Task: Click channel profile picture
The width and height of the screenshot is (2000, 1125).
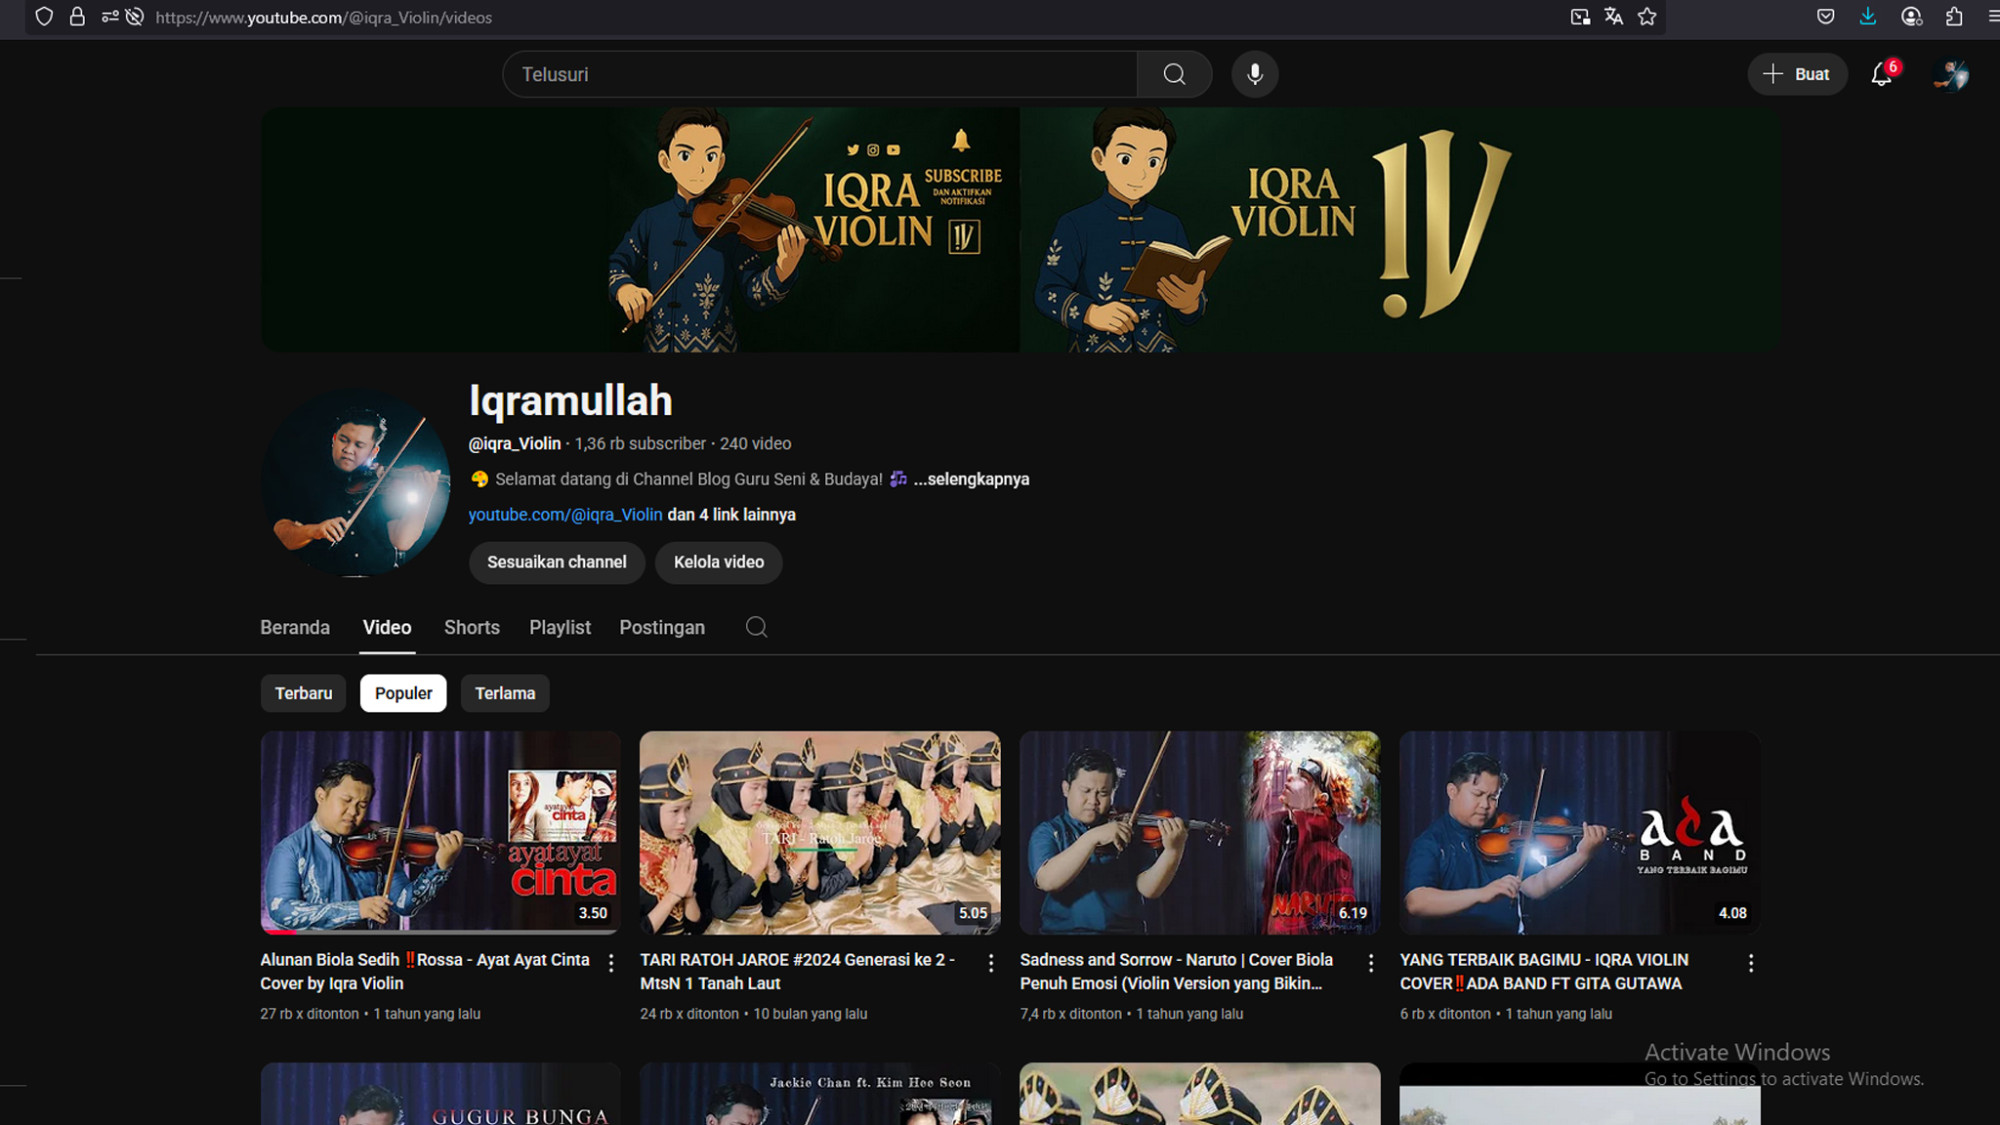Action: coord(355,483)
